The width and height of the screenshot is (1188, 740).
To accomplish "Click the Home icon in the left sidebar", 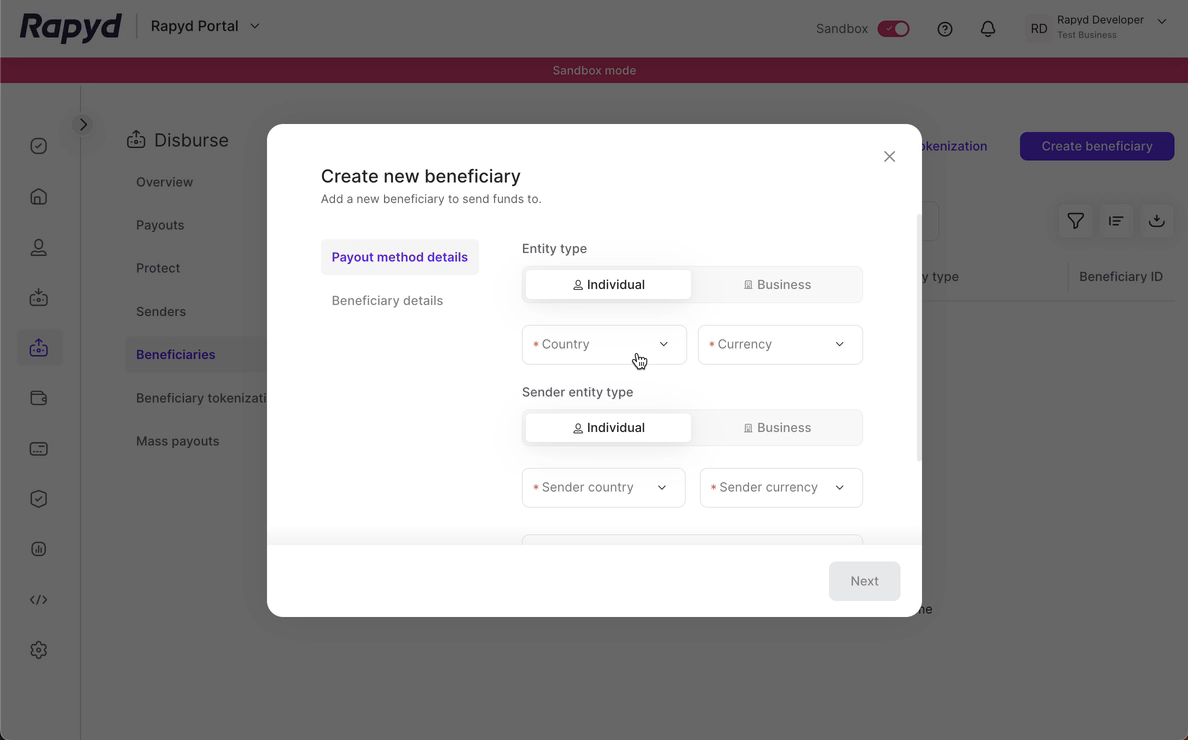I will coord(38,196).
